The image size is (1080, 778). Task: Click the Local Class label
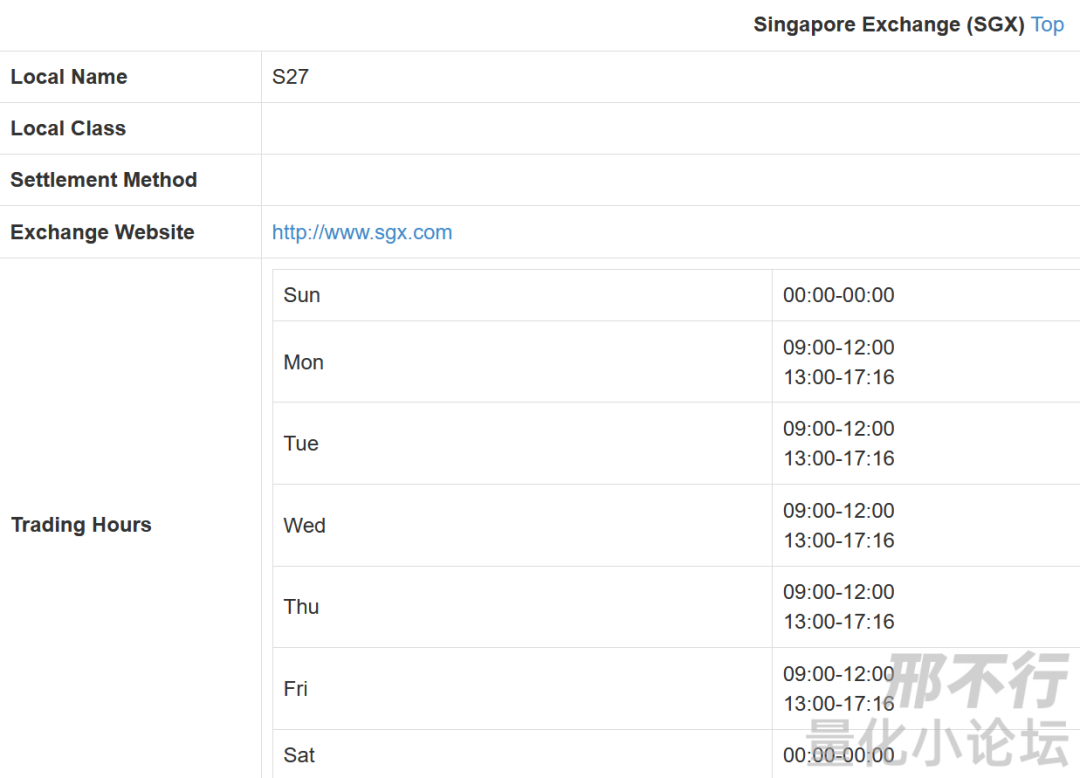tap(68, 129)
